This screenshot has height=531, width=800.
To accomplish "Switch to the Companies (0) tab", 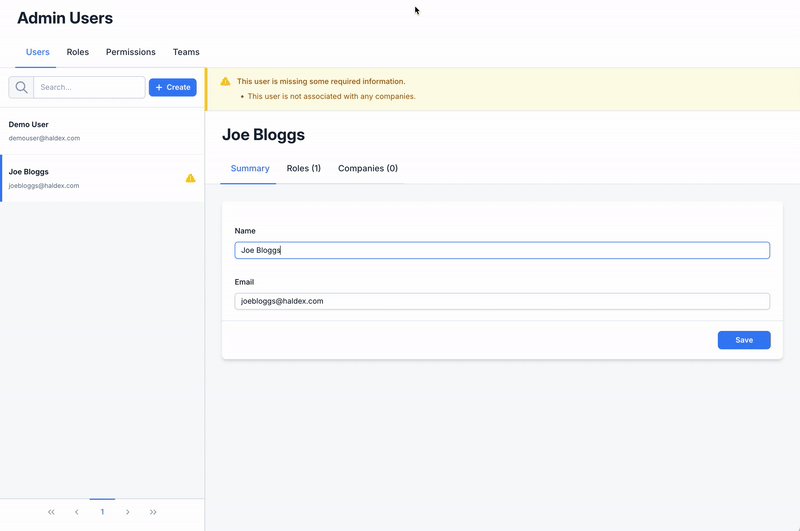I will pos(367,168).
